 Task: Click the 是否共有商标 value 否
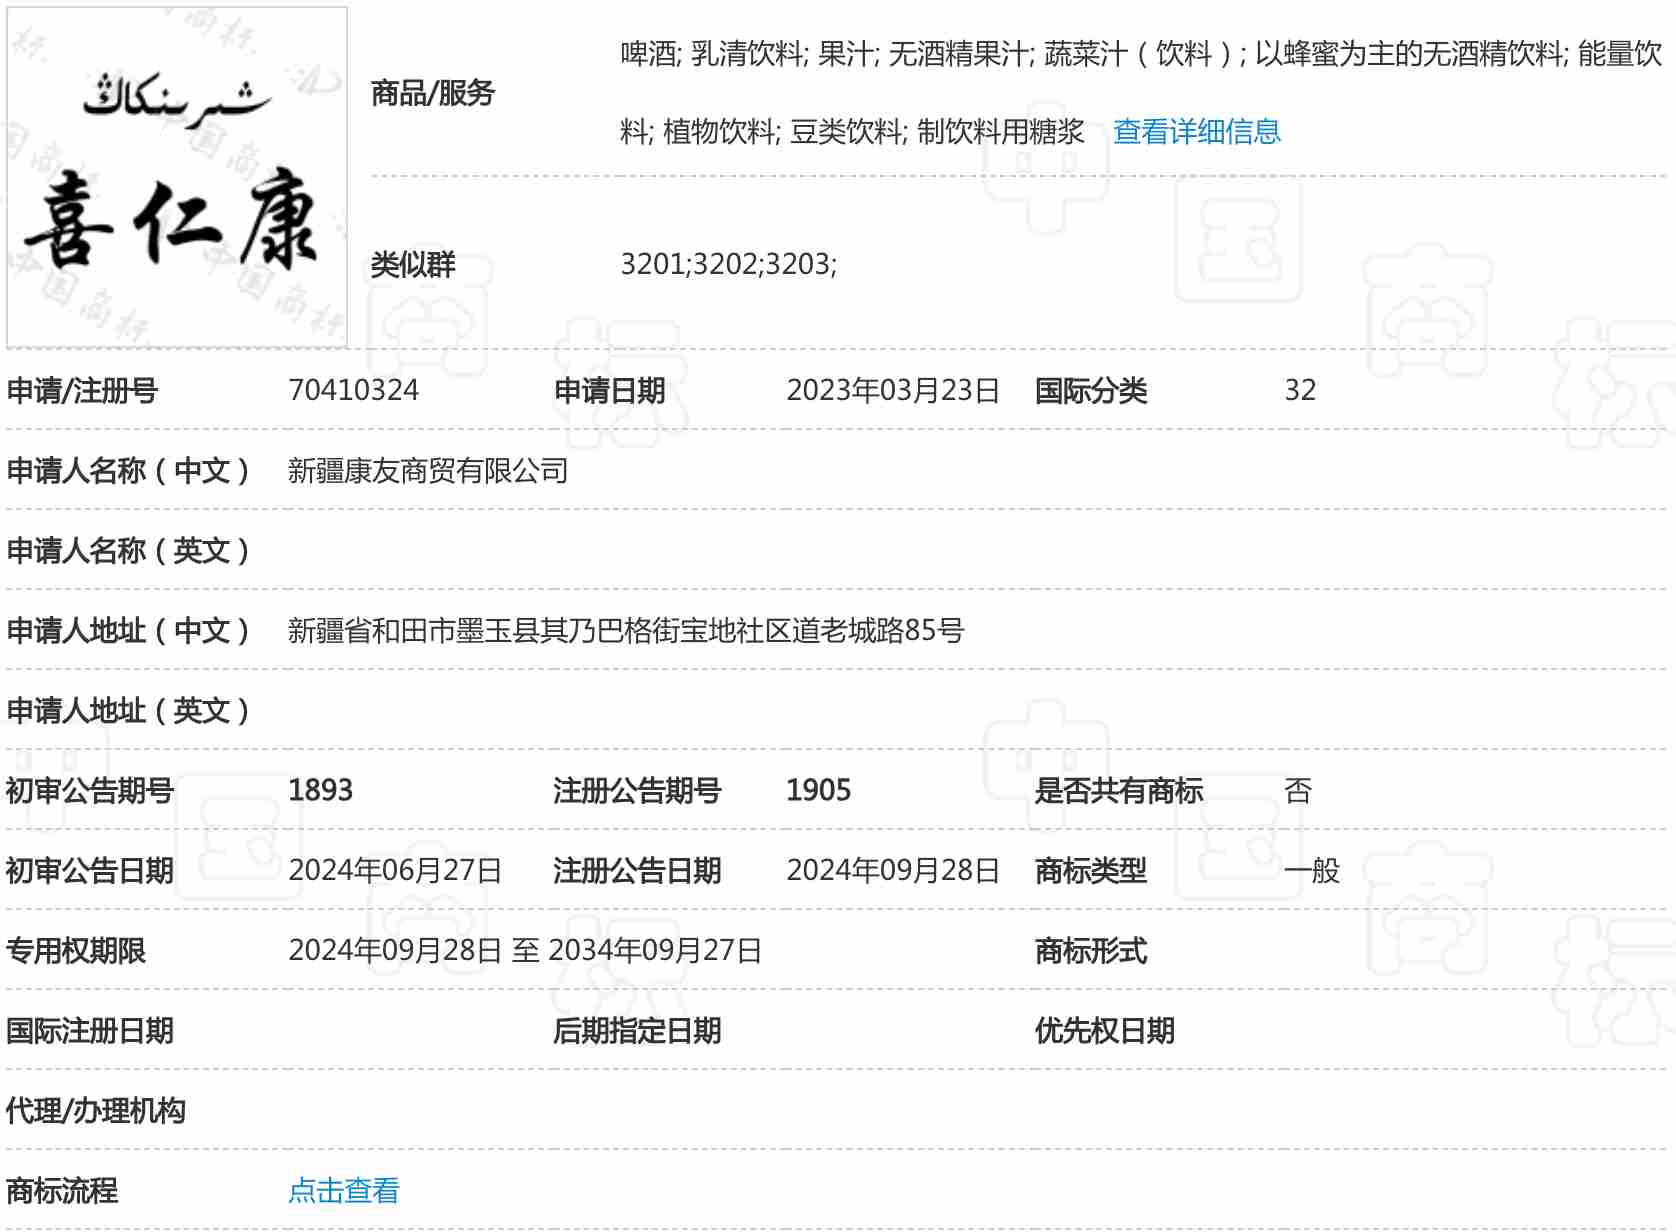pos(1297,790)
